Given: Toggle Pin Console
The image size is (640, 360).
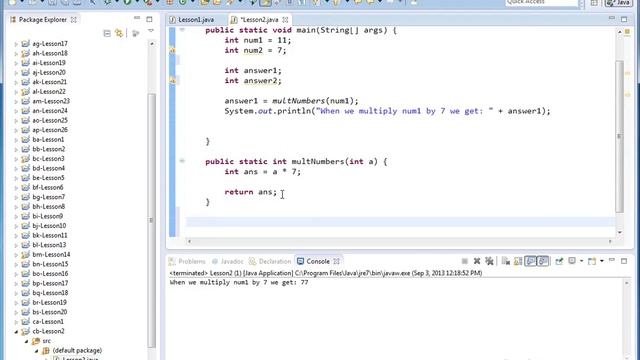Looking at the screenshot, I should click(x=559, y=261).
